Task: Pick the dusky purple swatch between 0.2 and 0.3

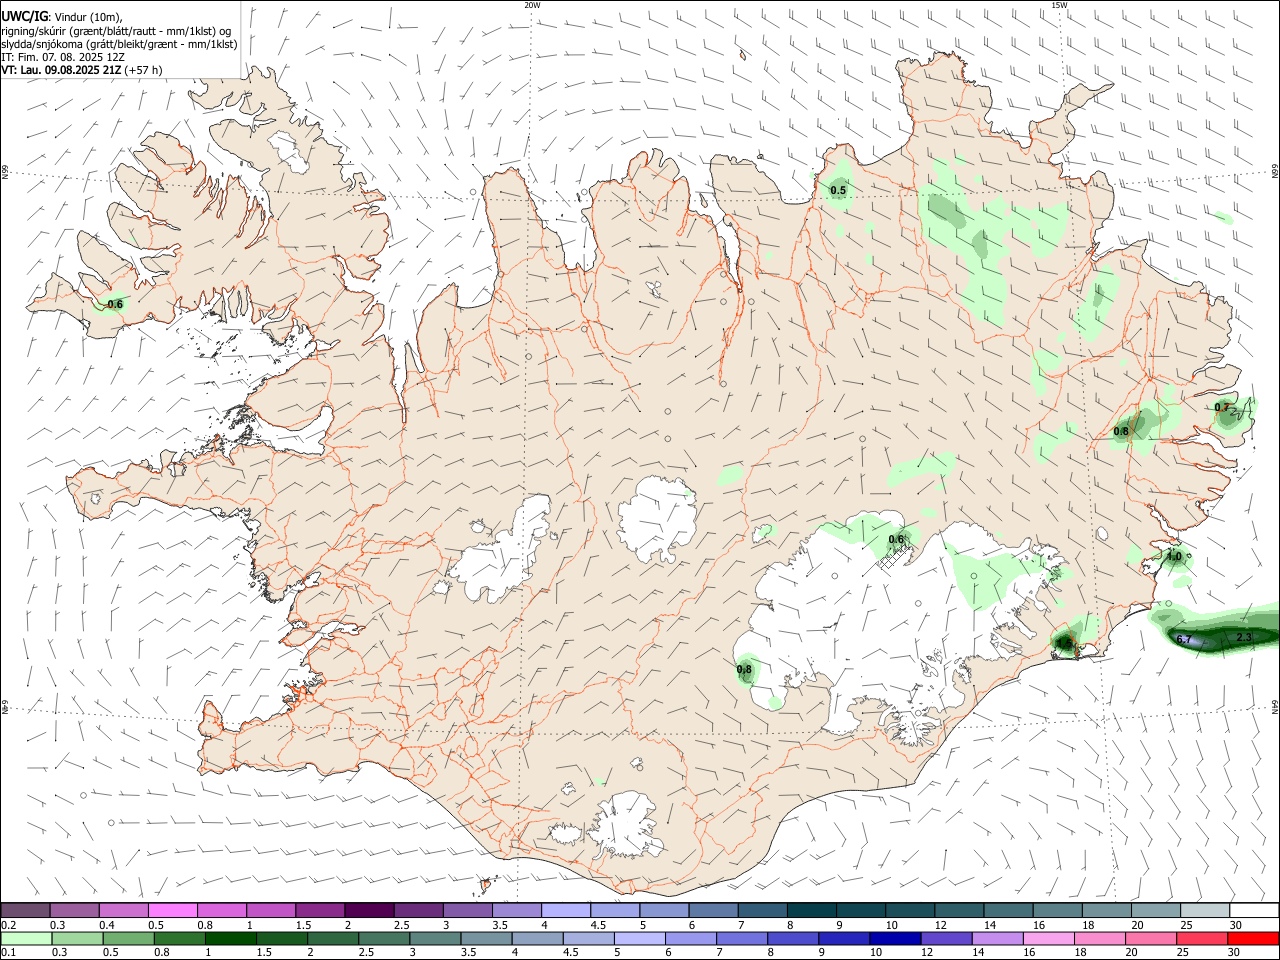Action: tap(25, 911)
